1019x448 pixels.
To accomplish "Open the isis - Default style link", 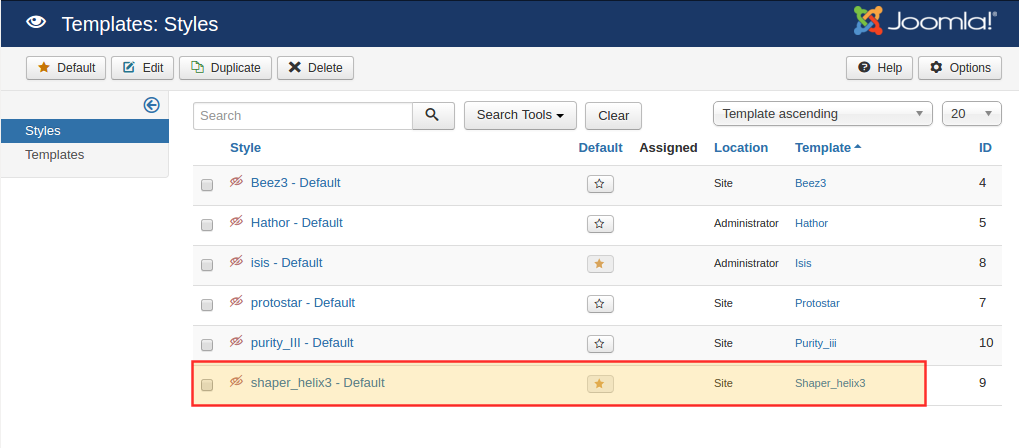I will pyautogui.click(x=287, y=263).
